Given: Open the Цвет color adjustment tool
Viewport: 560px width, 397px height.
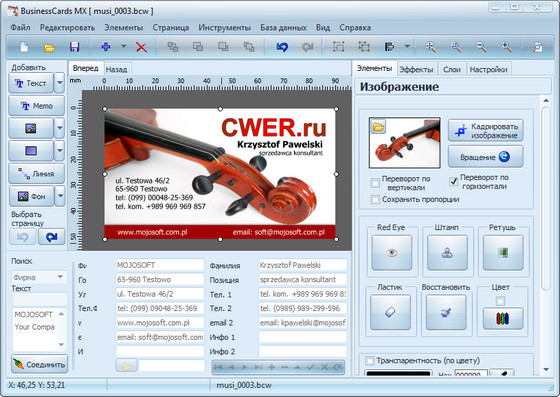Looking at the screenshot, I should click(x=503, y=318).
